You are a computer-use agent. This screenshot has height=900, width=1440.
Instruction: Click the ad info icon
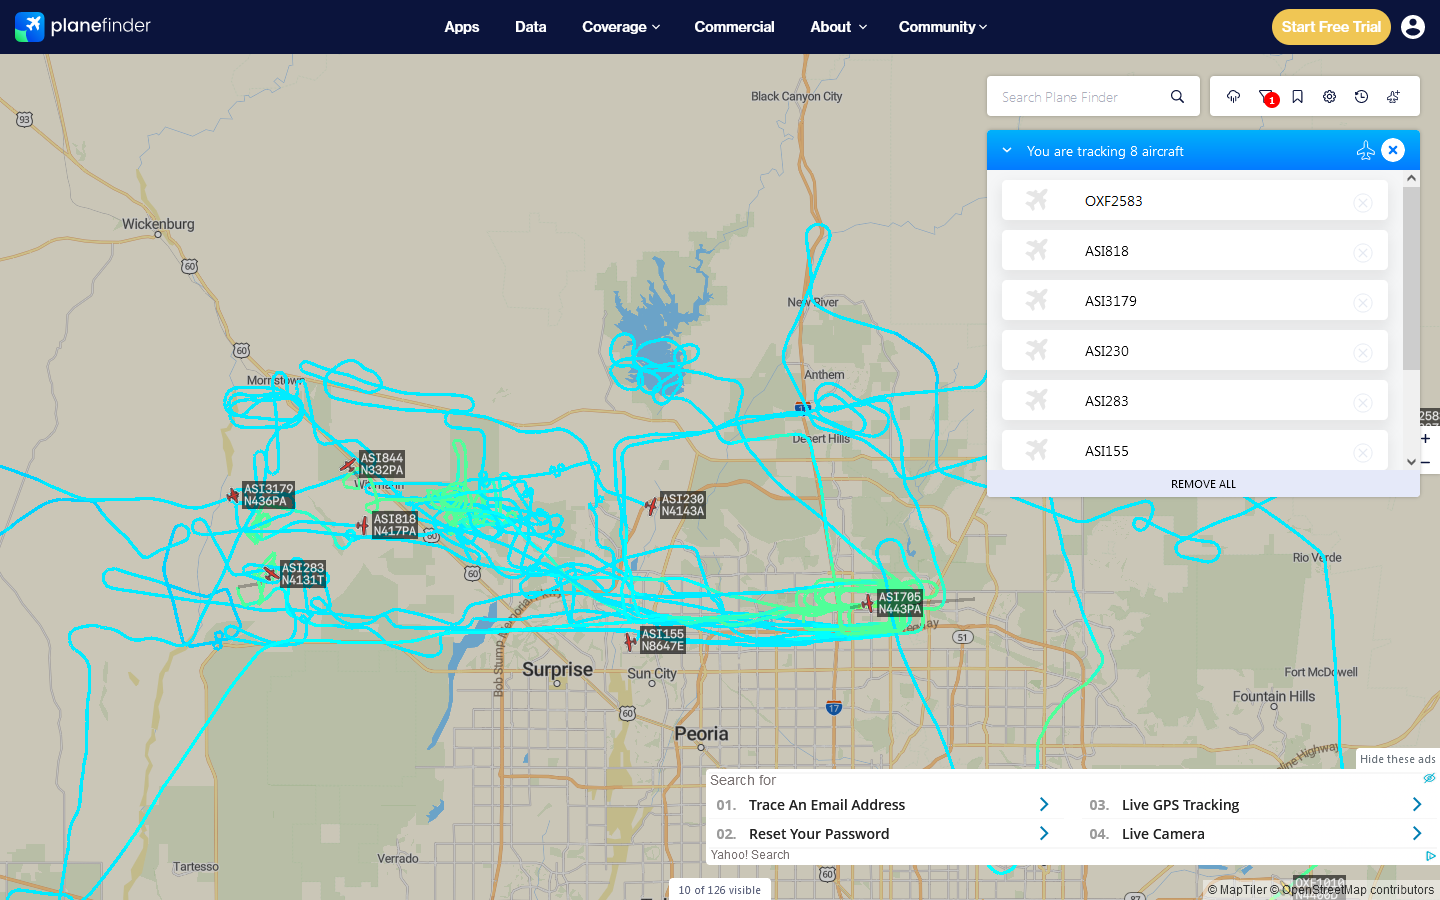click(1429, 778)
